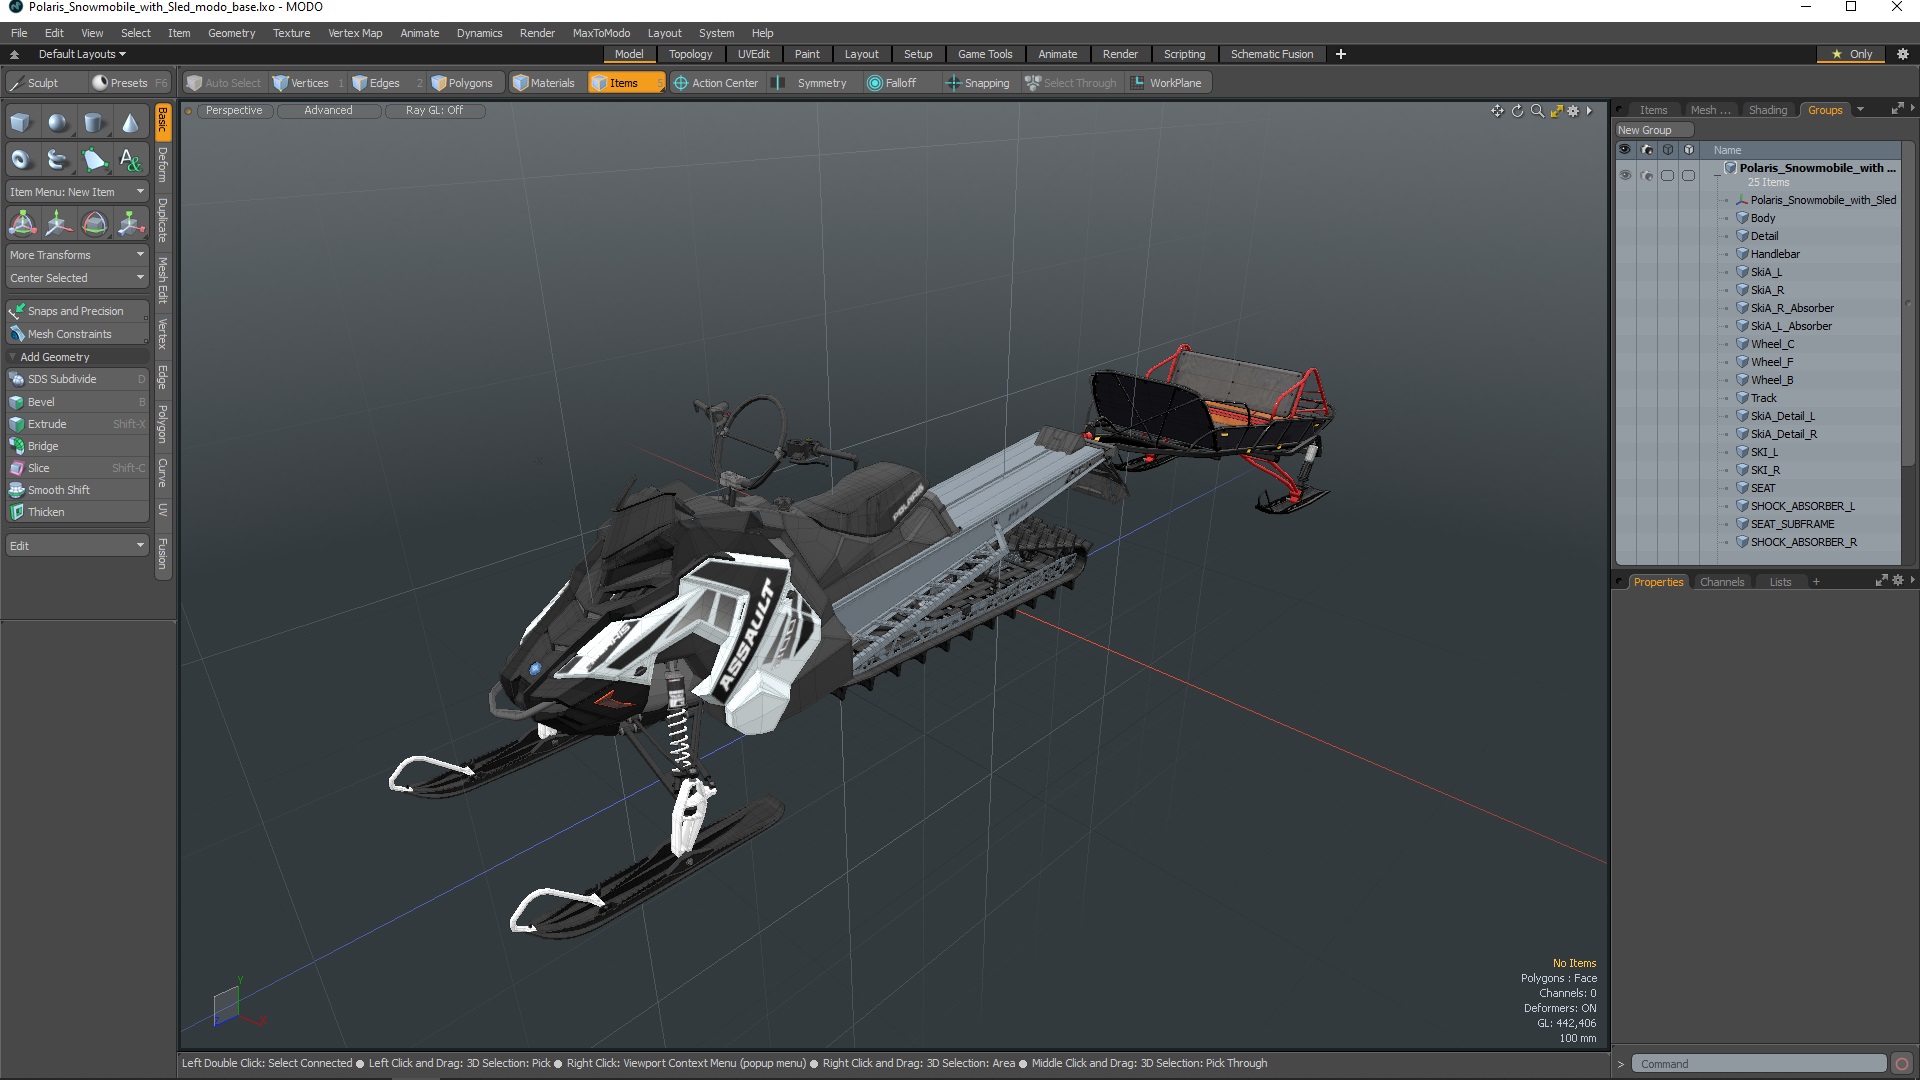Viewport: 1920px width, 1080px height.
Task: Toggle first checkbox in Polaris group row
Action: (1667, 175)
